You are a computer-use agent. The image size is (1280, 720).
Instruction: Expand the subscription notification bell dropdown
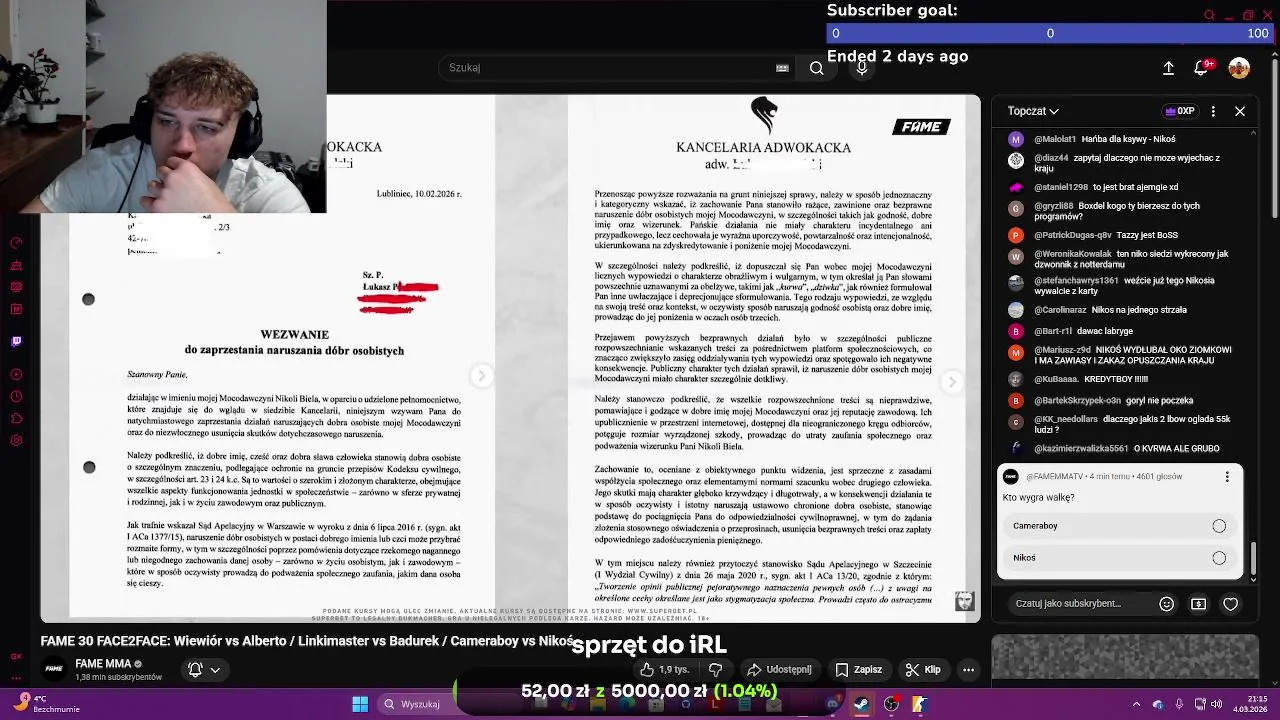203,670
